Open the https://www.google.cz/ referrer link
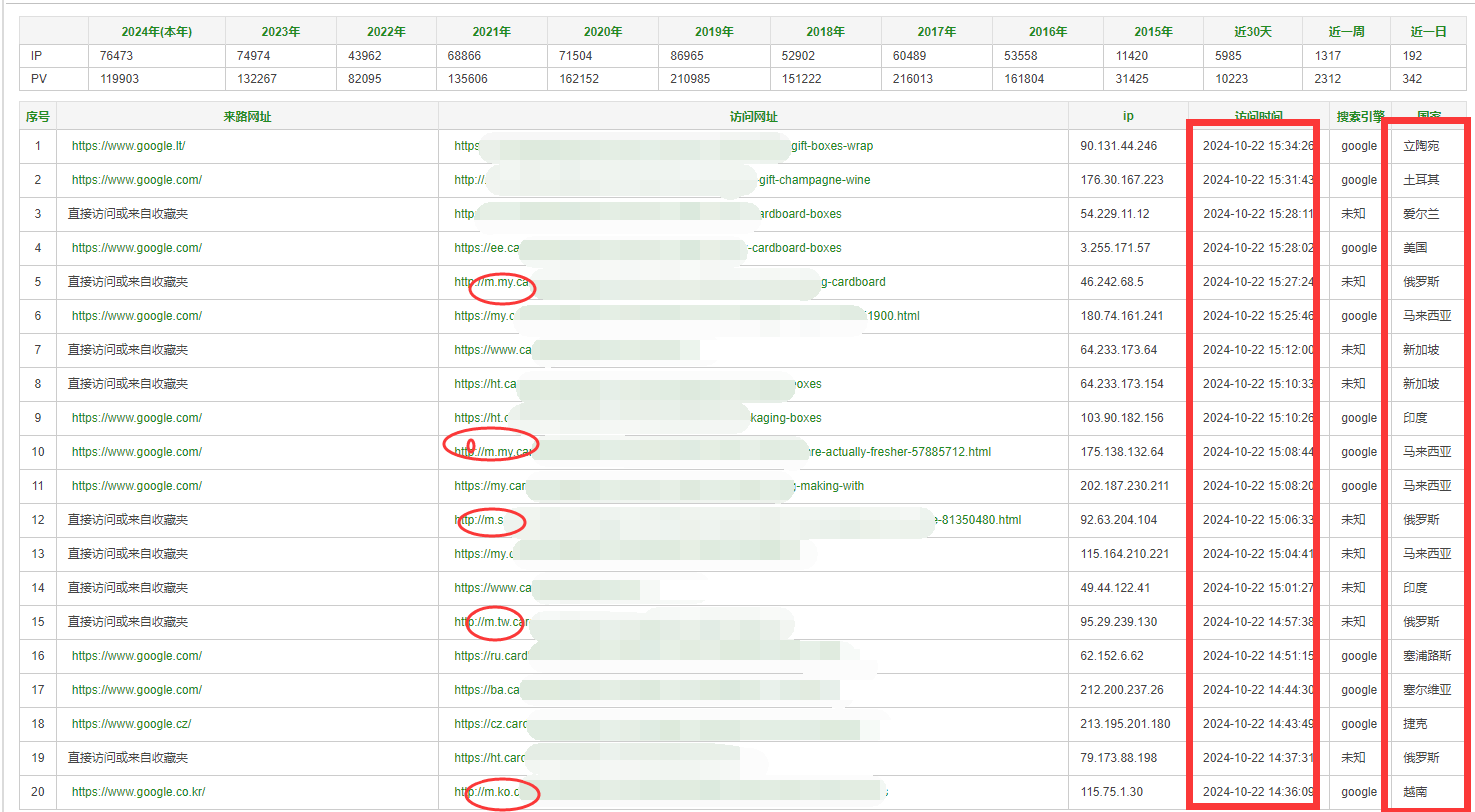Viewport: 1475px width, 812px height. pos(131,724)
